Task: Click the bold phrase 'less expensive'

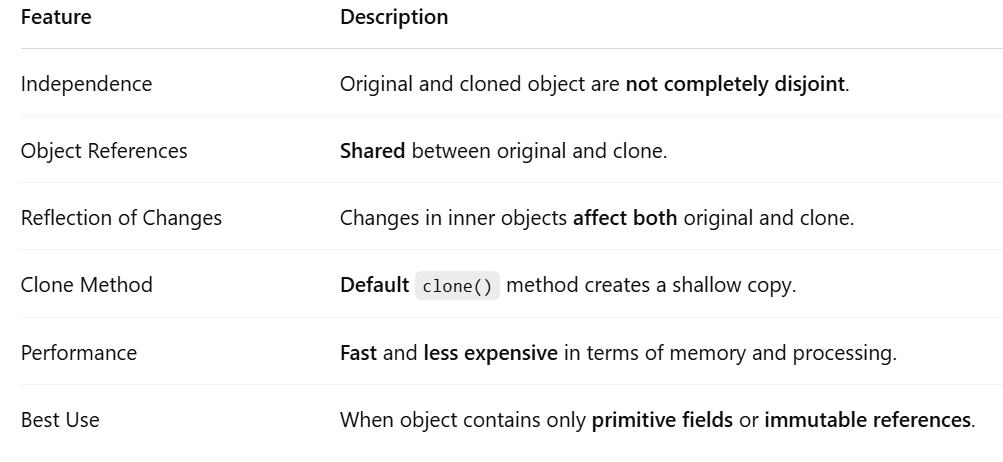Action: click(x=491, y=353)
